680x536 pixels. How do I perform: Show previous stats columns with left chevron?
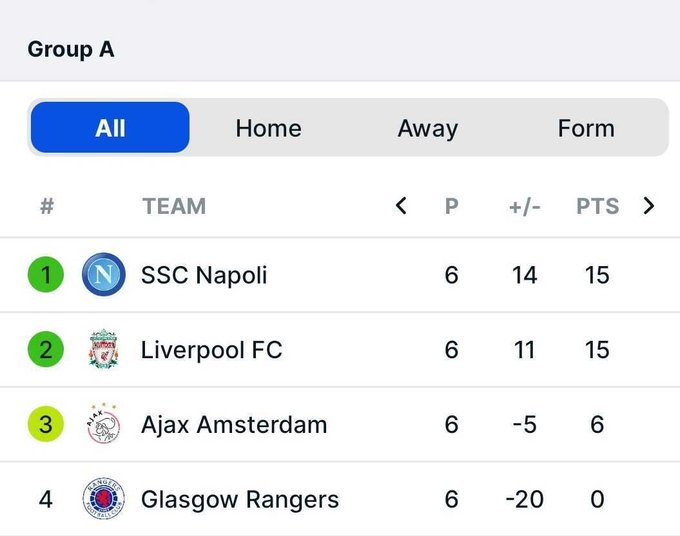401,206
